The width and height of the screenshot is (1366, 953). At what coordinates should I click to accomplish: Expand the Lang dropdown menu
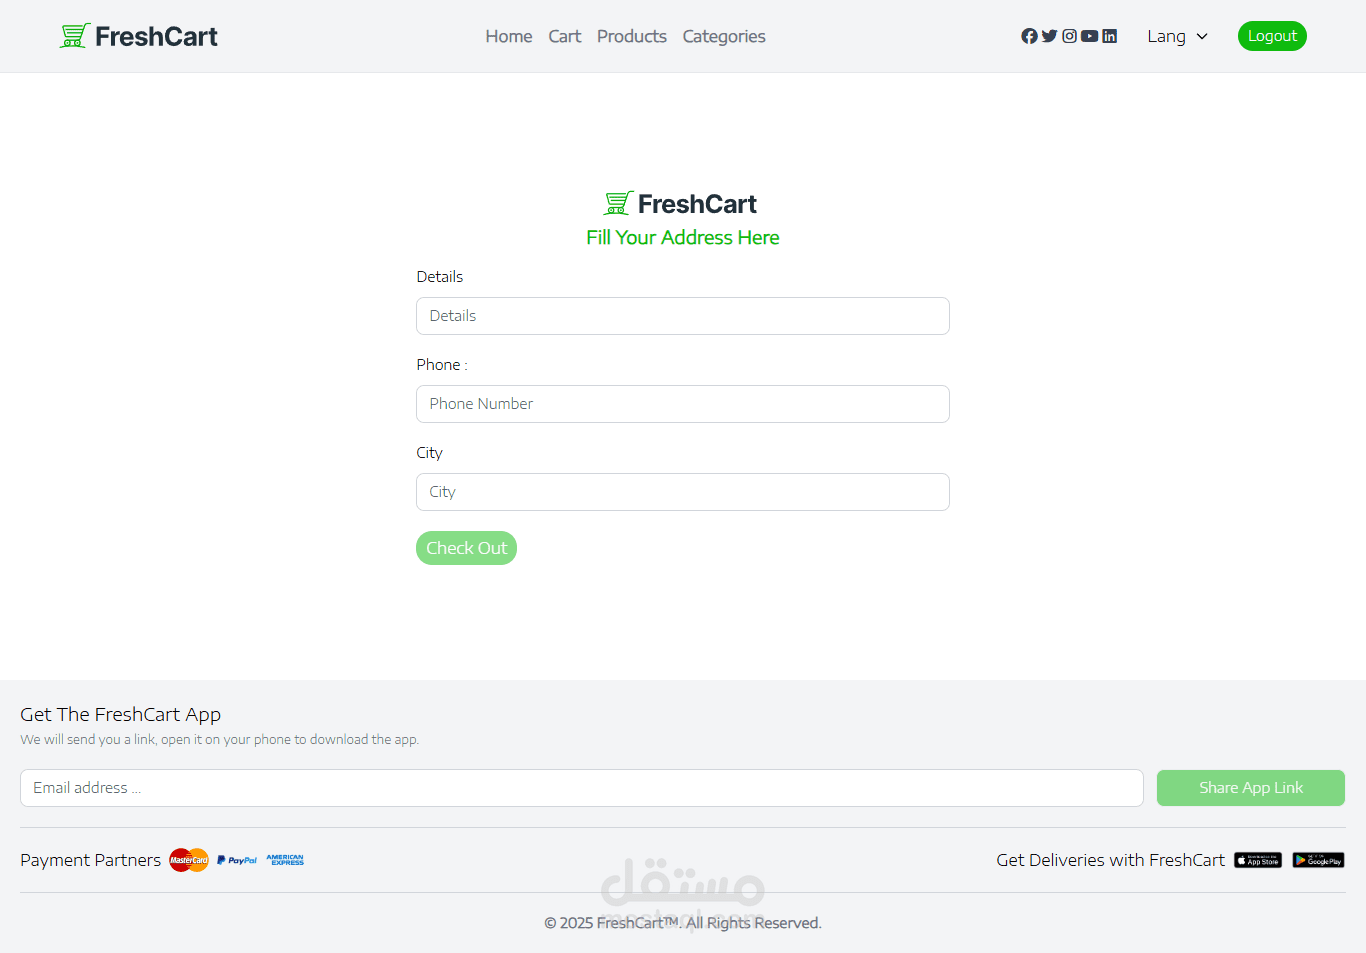click(1178, 36)
